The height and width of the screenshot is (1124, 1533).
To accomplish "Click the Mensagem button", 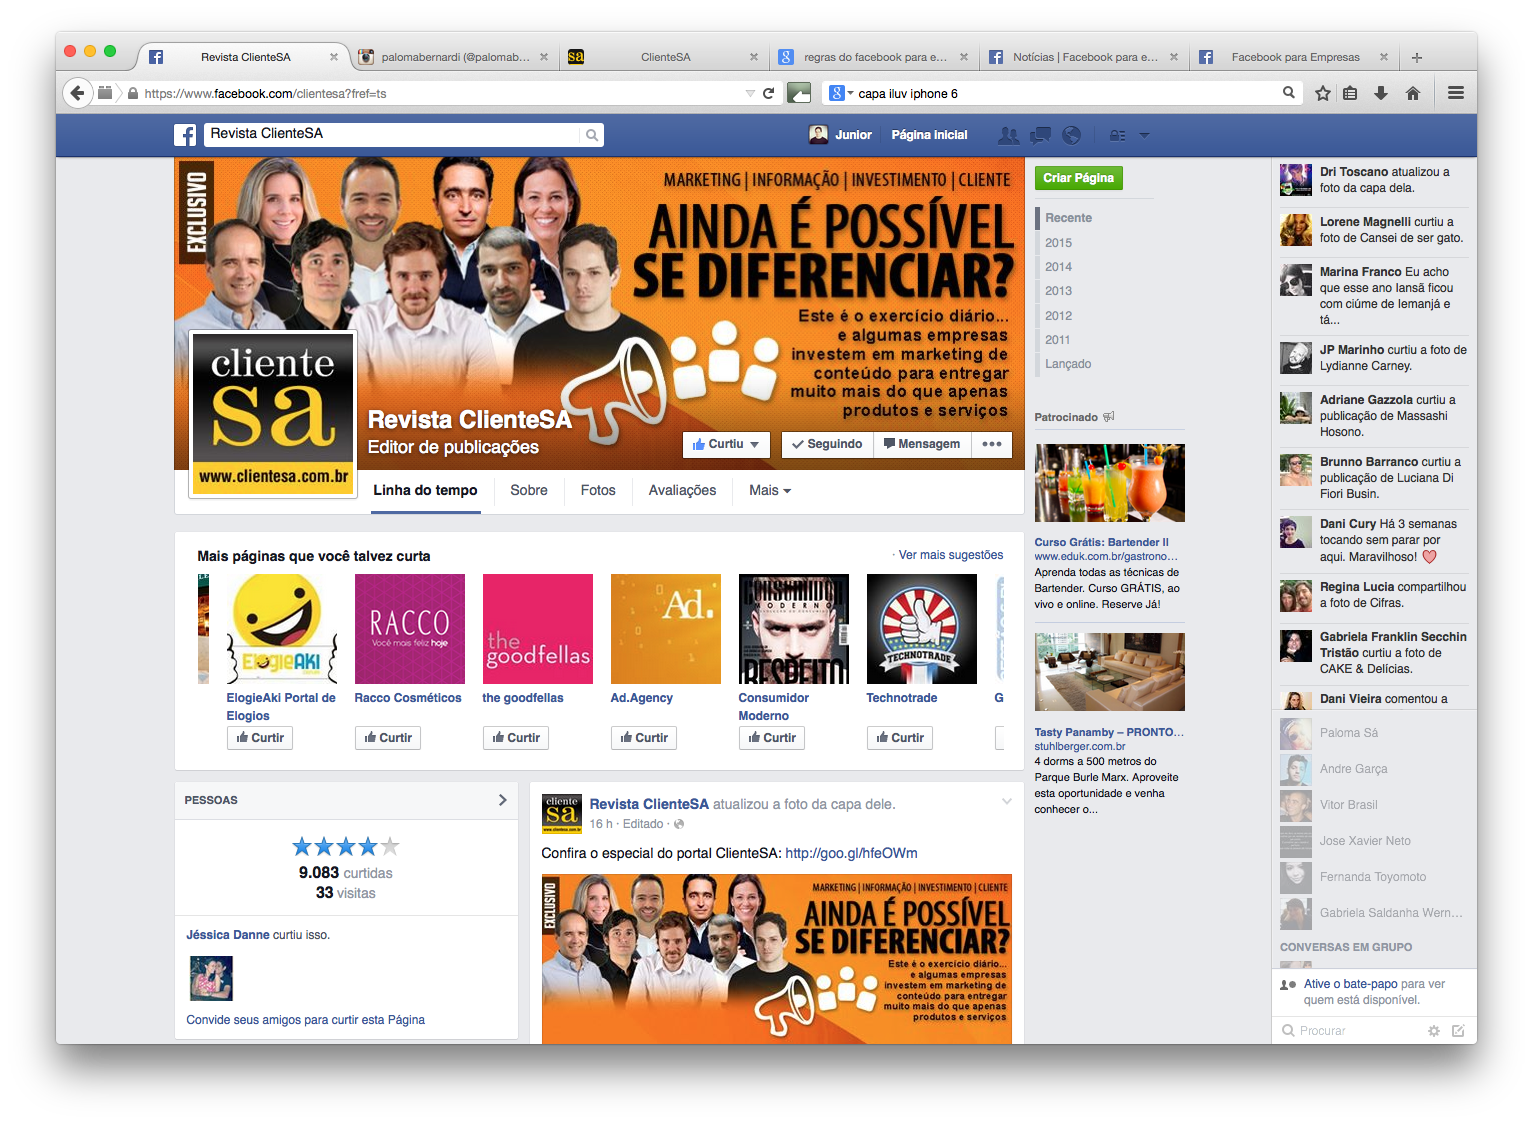I will coord(922,445).
